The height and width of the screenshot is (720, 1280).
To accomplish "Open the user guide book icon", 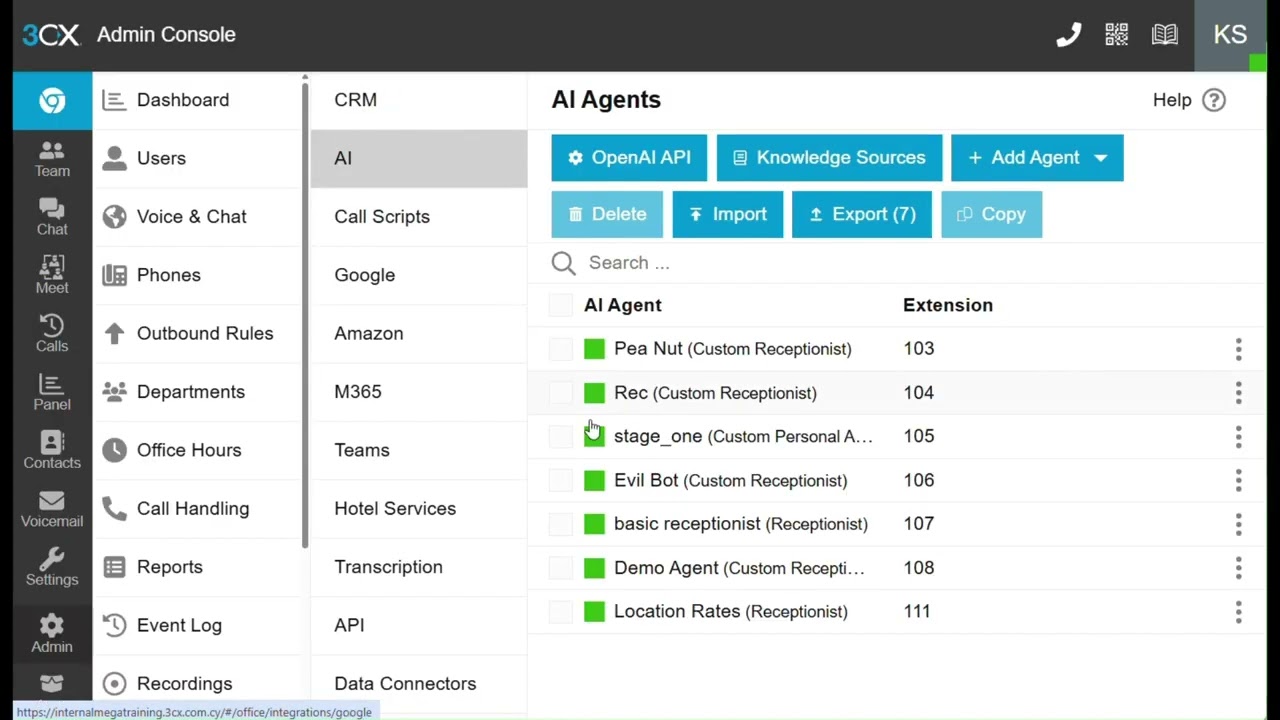I will tap(1164, 35).
